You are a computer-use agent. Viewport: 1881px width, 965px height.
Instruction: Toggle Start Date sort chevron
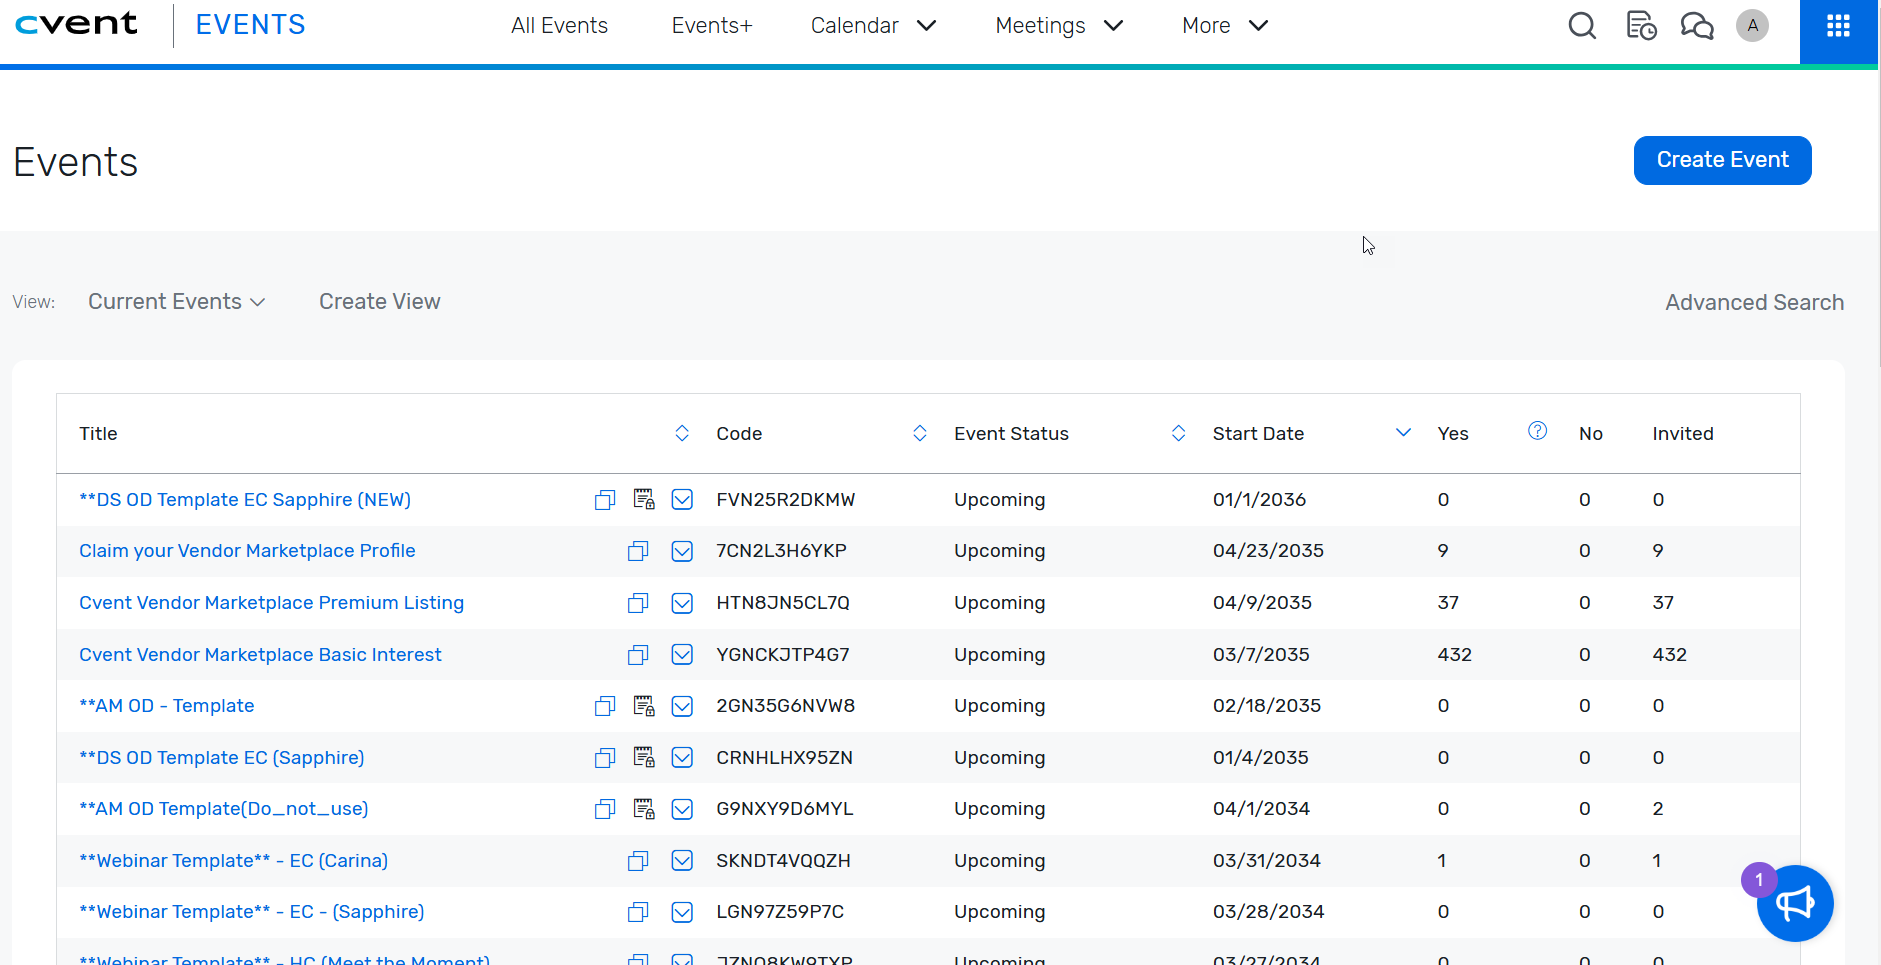(x=1403, y=432)
